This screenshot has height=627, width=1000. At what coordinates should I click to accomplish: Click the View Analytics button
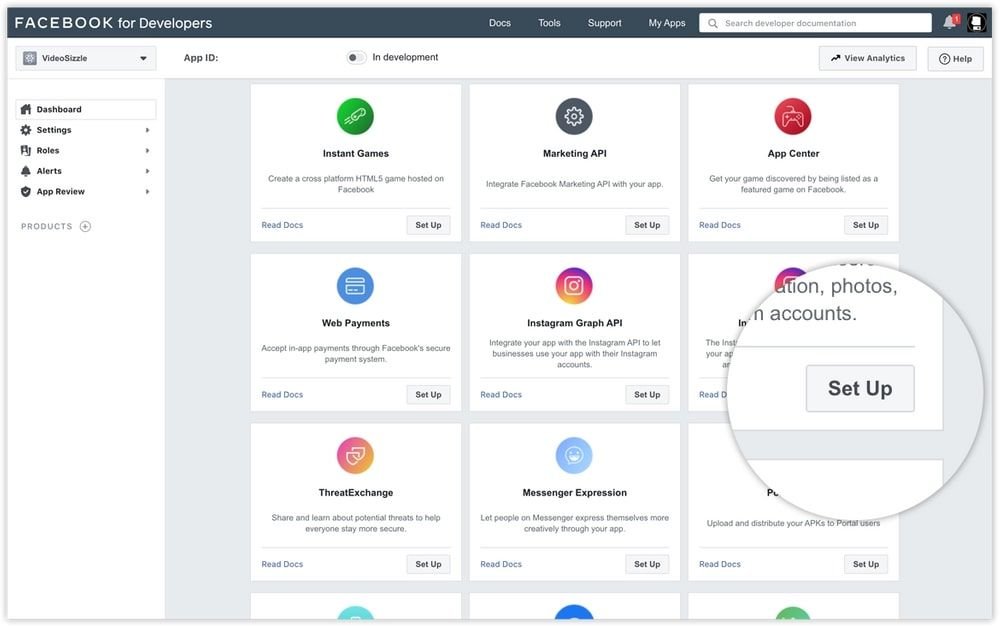coord(867,58)
